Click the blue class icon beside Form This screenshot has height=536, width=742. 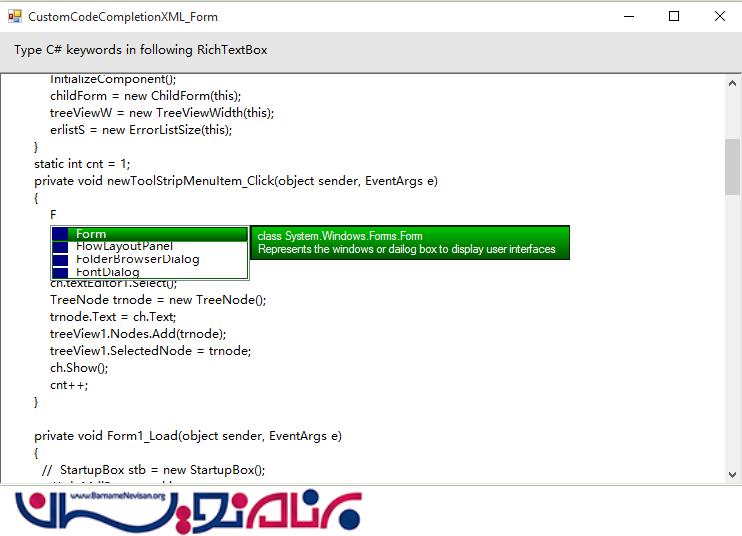[x=60, y=234]
